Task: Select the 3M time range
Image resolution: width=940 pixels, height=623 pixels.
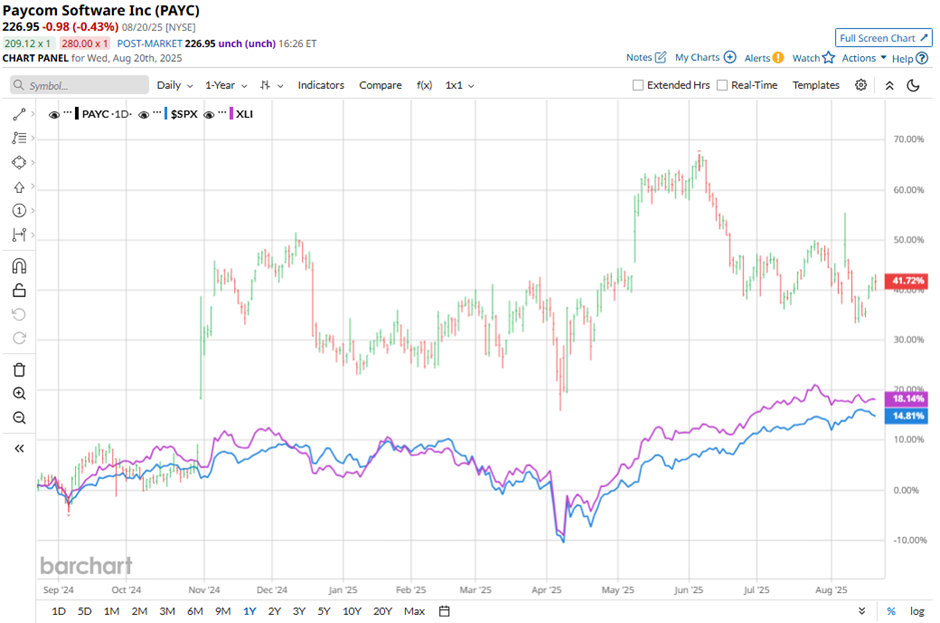Action: 167,611
